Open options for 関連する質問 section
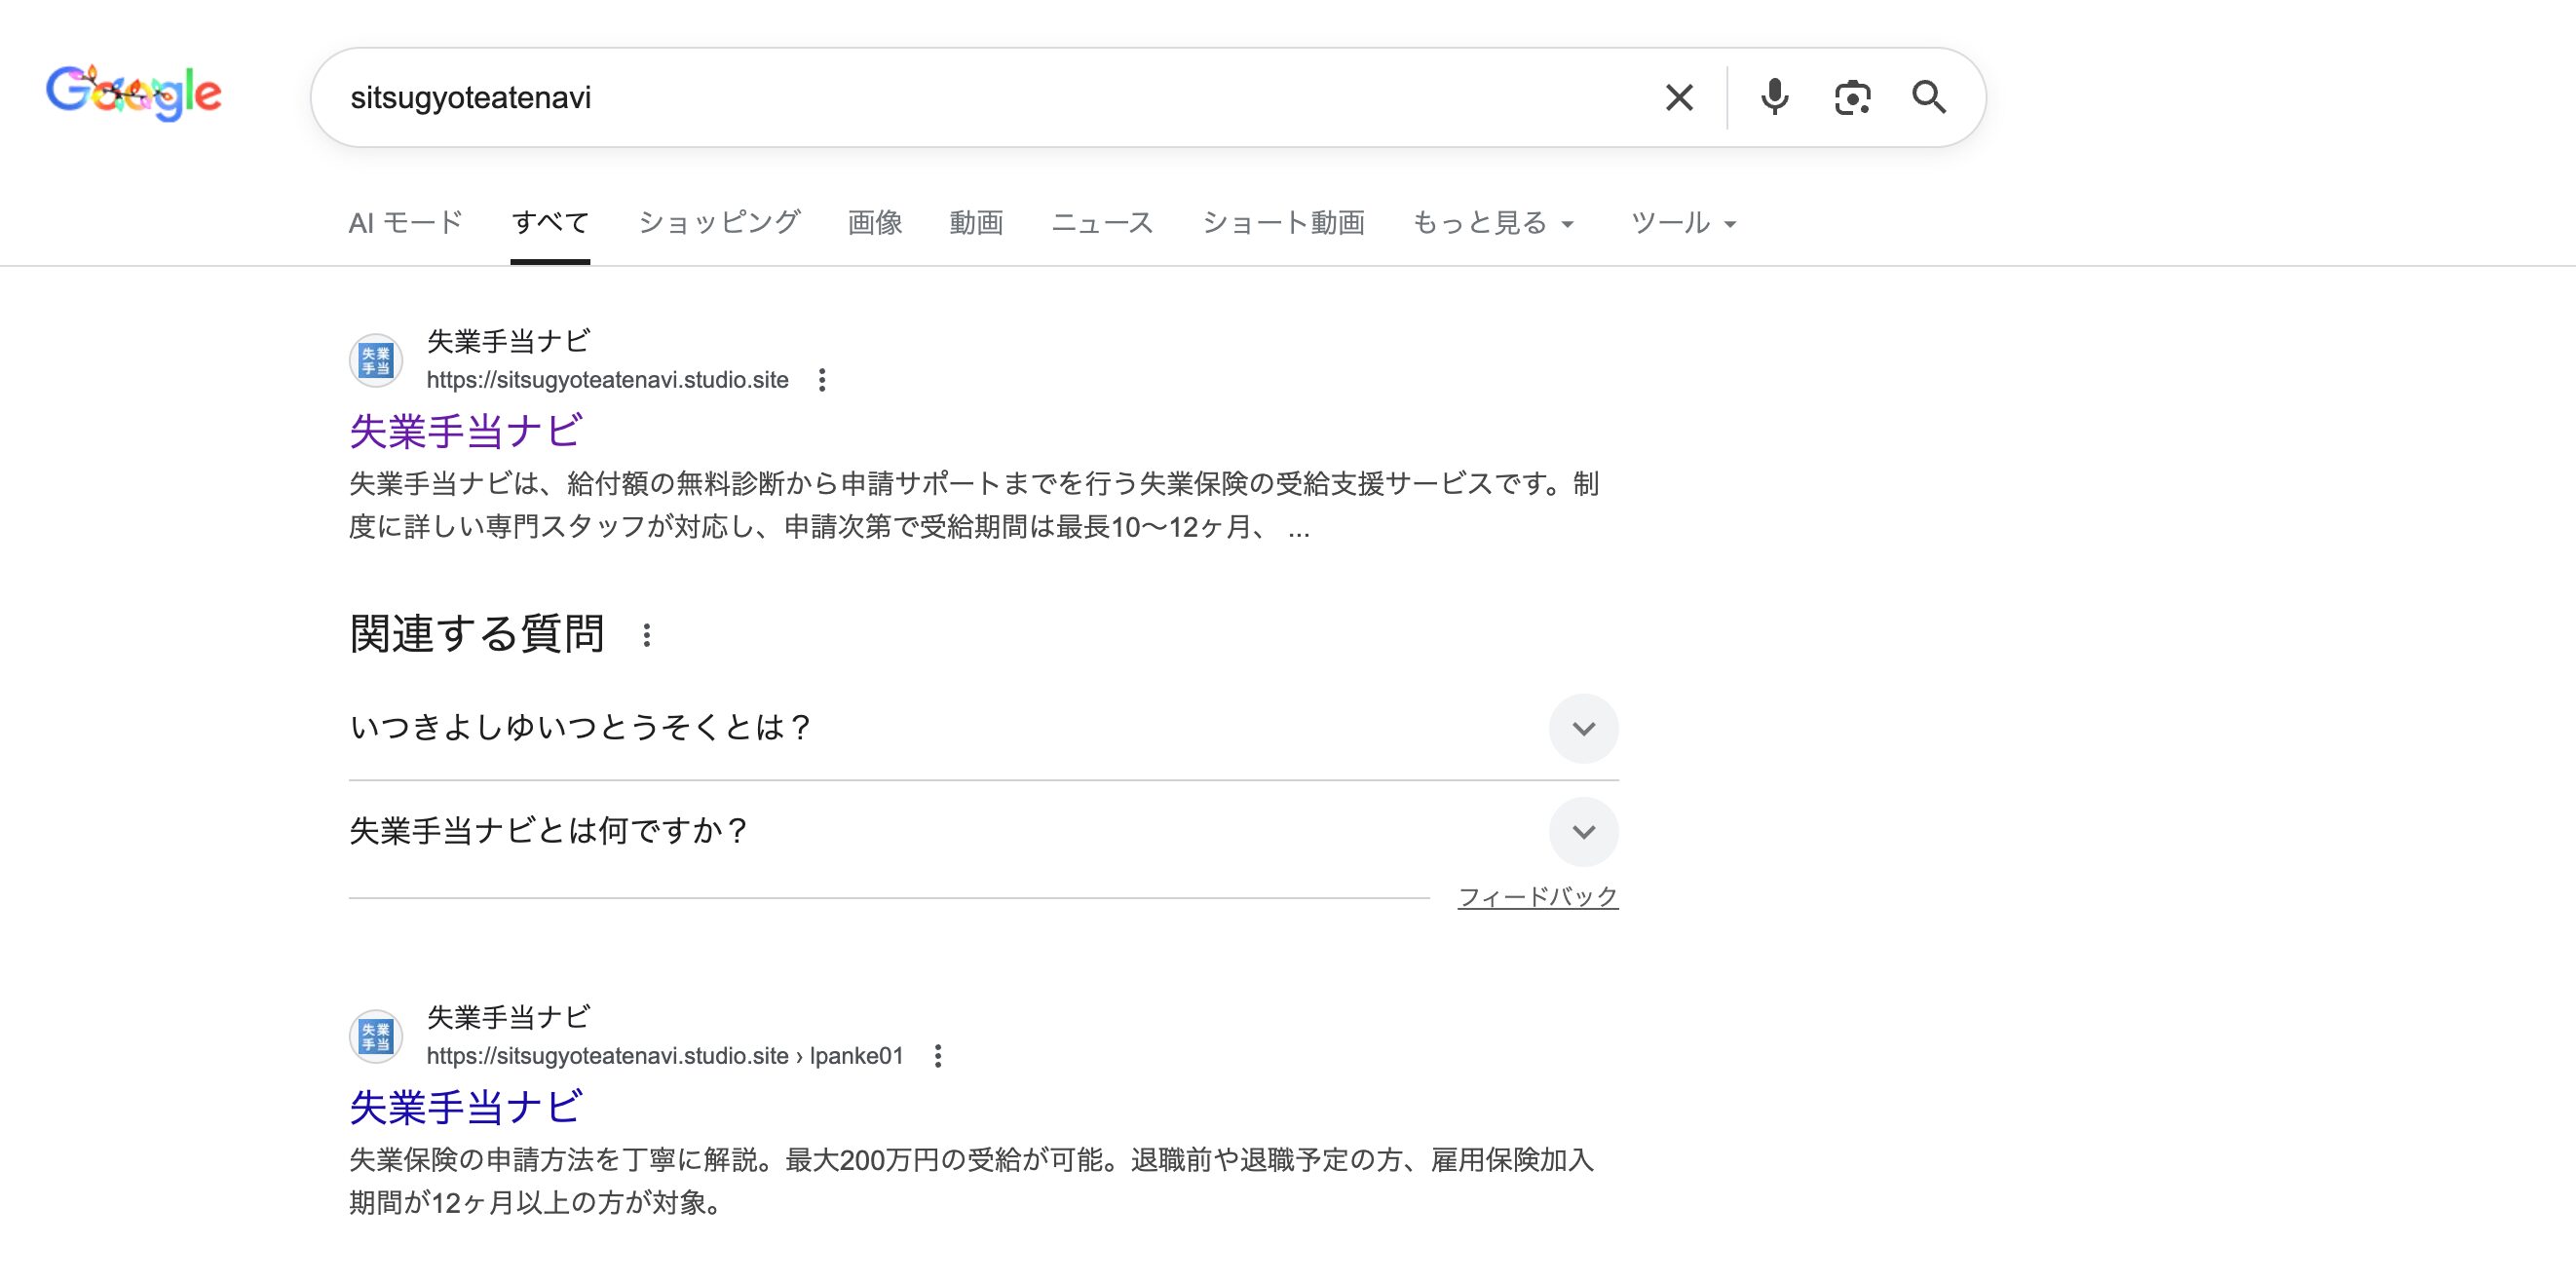 pos(647,635)
